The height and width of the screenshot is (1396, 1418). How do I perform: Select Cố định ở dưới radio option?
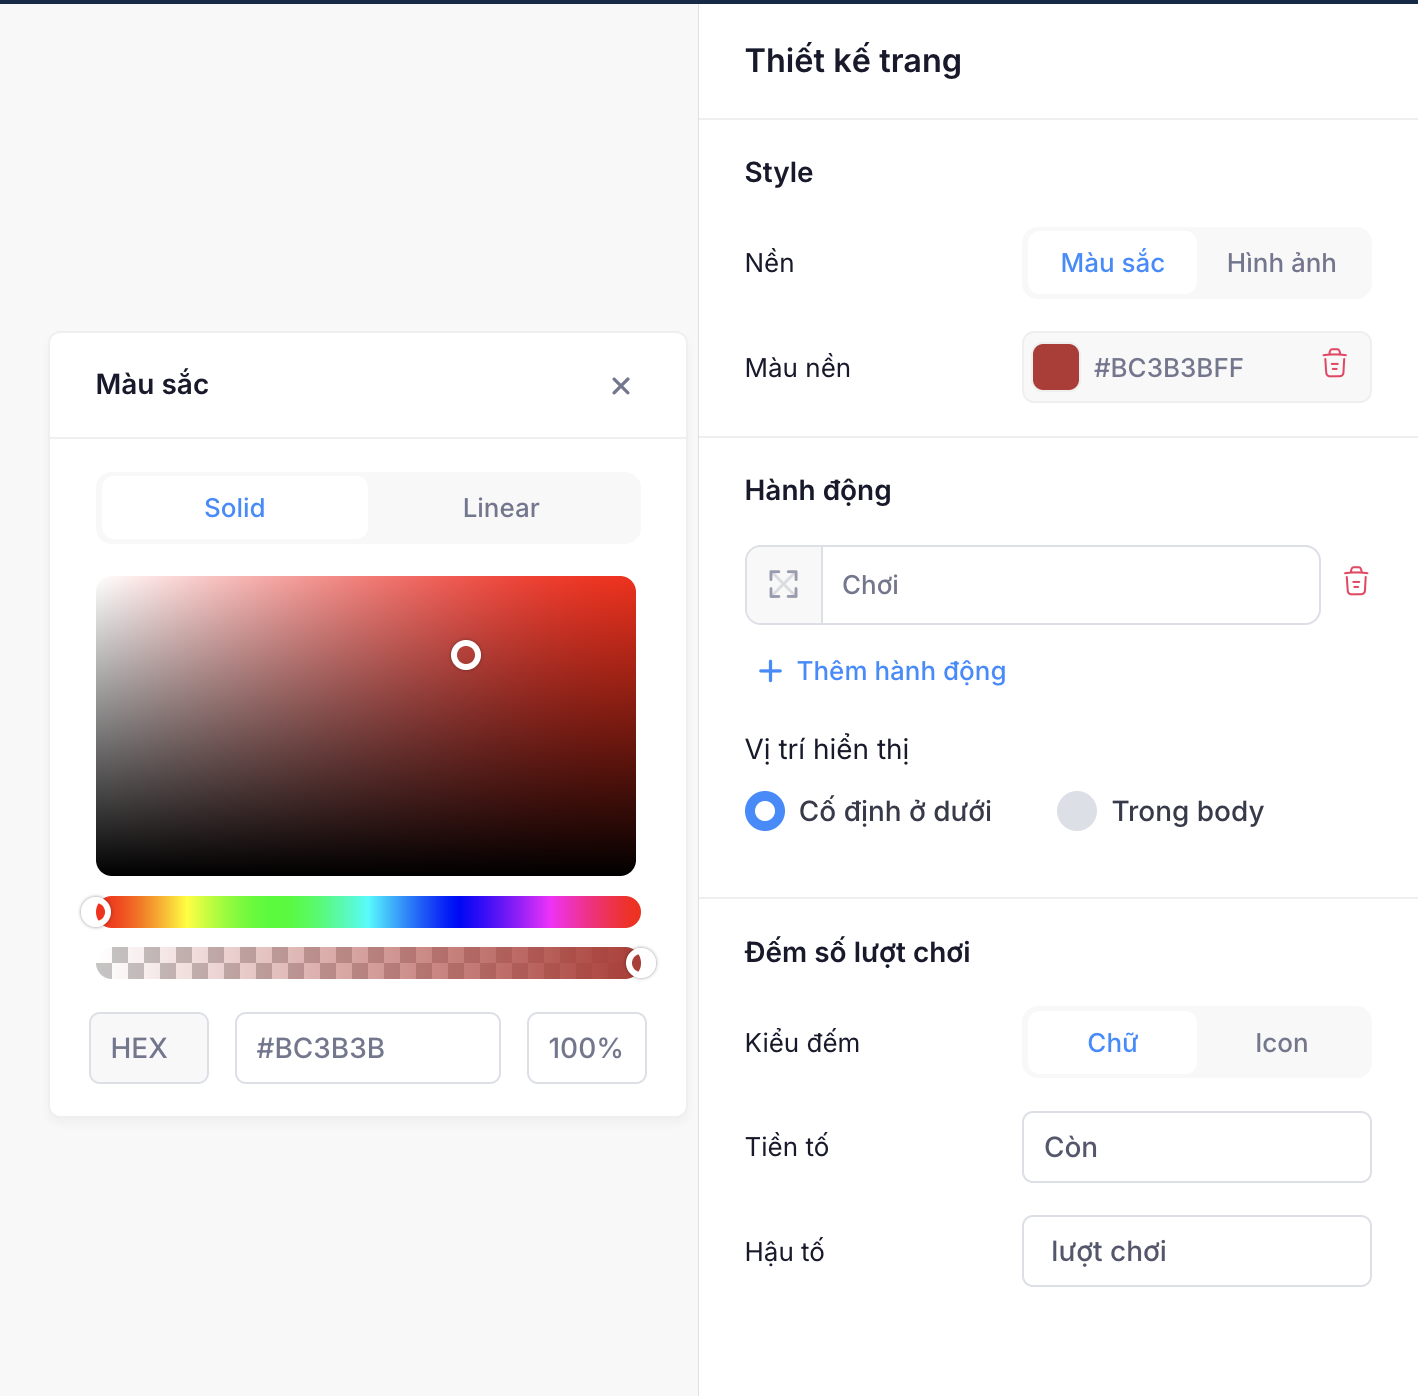click(765, 811)
